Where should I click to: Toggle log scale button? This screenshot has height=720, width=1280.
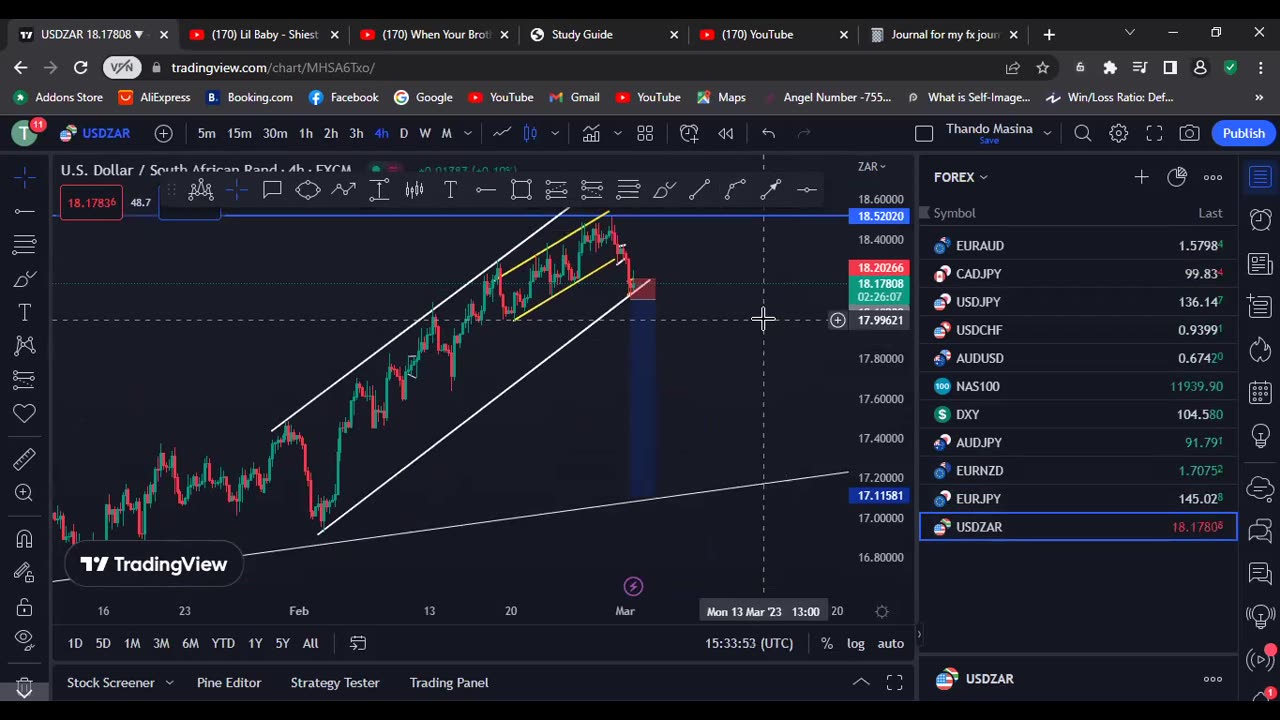click(856, 643)
